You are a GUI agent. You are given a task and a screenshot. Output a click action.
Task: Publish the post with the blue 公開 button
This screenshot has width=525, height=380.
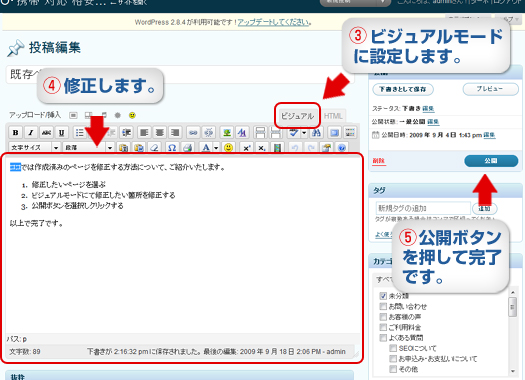[x=491, y=161]
